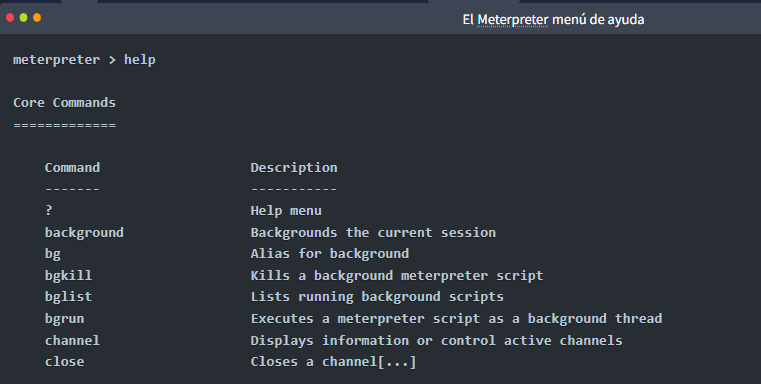Click the '?' command entry
761x384 pixels.
(49, 210)
